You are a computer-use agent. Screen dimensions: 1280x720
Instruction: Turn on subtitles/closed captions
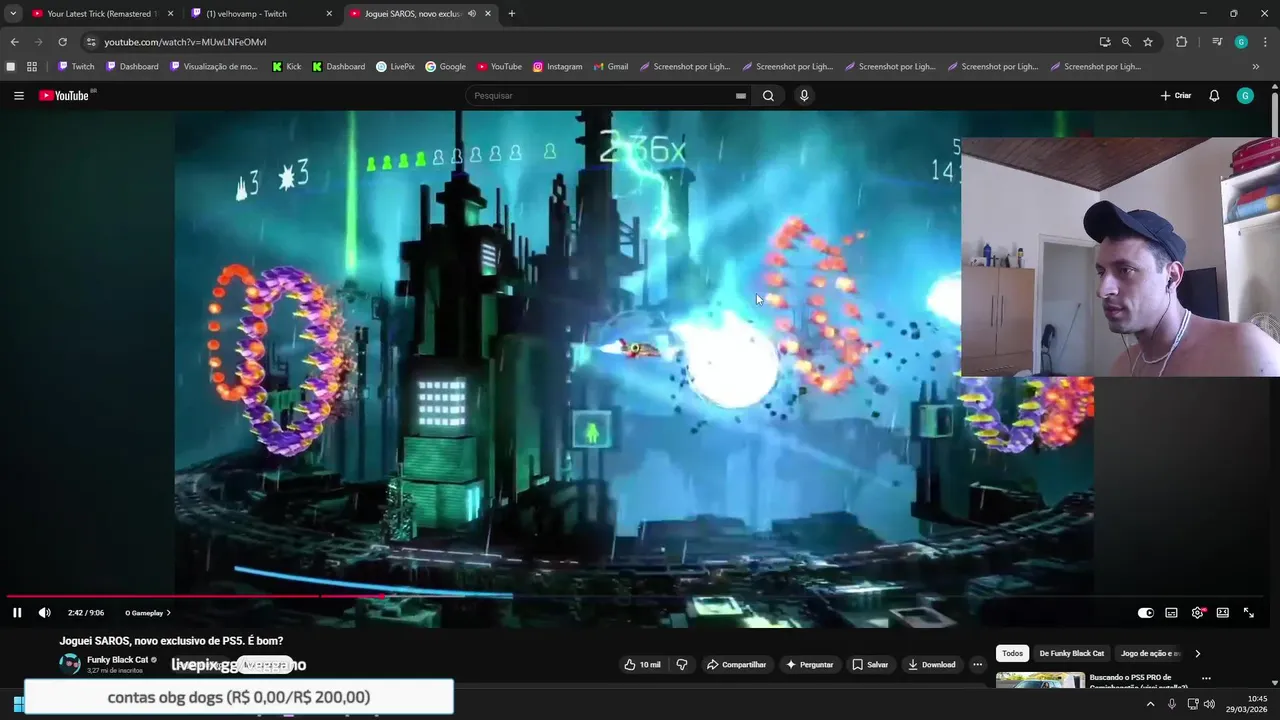click(1171, 613)
